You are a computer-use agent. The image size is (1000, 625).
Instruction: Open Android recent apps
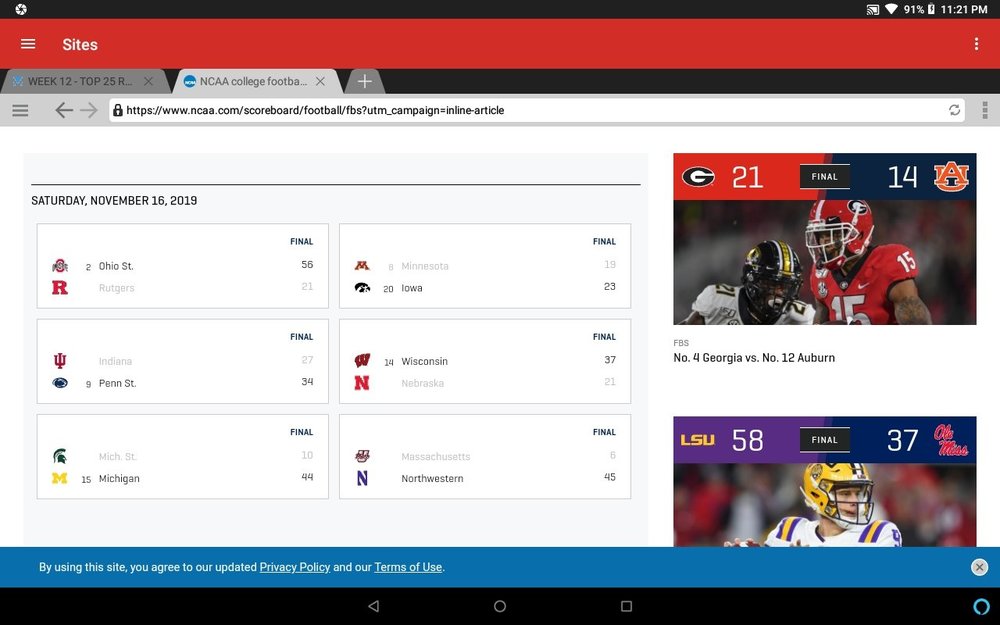tap(627, 606)
